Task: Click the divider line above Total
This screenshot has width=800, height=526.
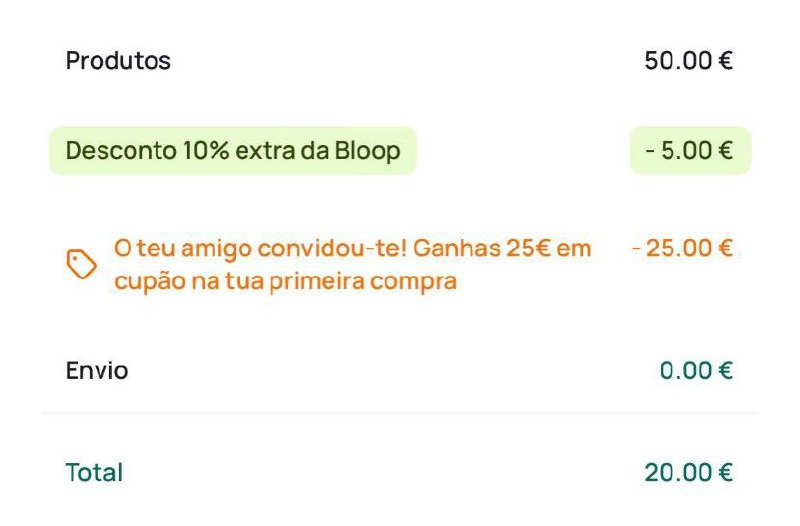Action: [x=400, y=413]
